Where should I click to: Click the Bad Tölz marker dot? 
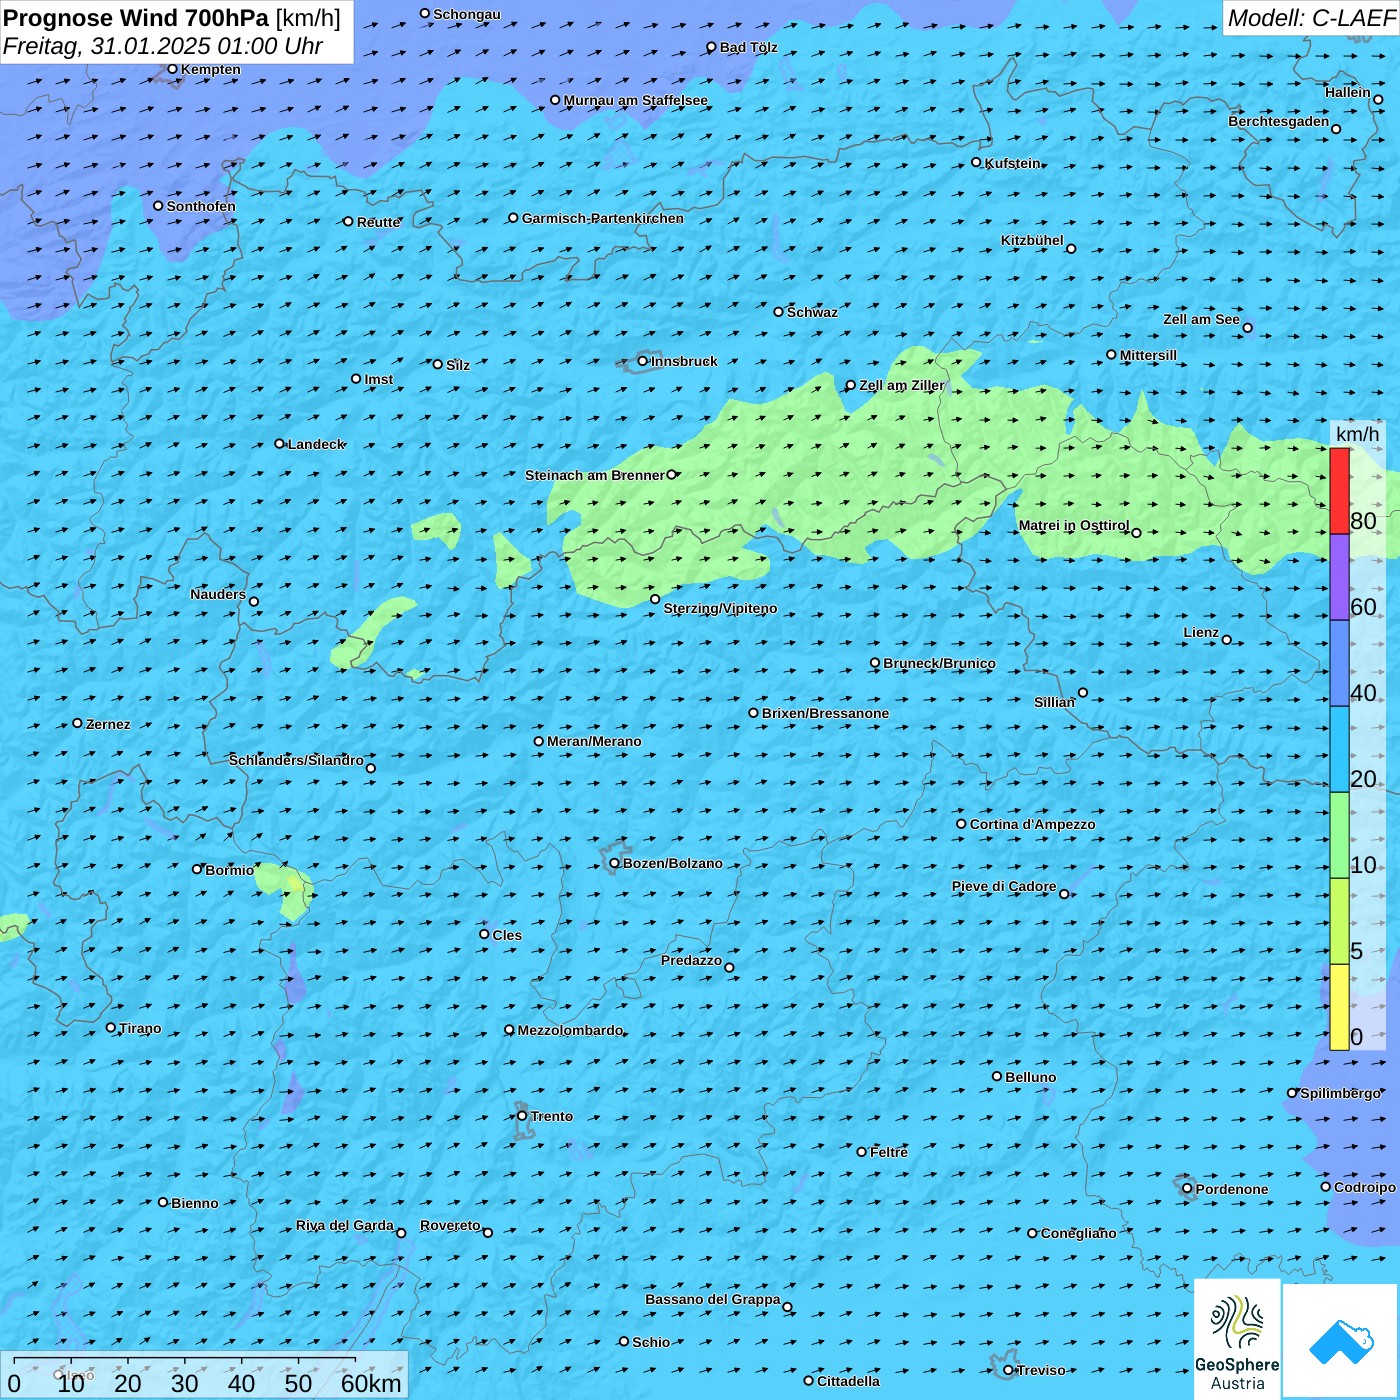point(712,47)
